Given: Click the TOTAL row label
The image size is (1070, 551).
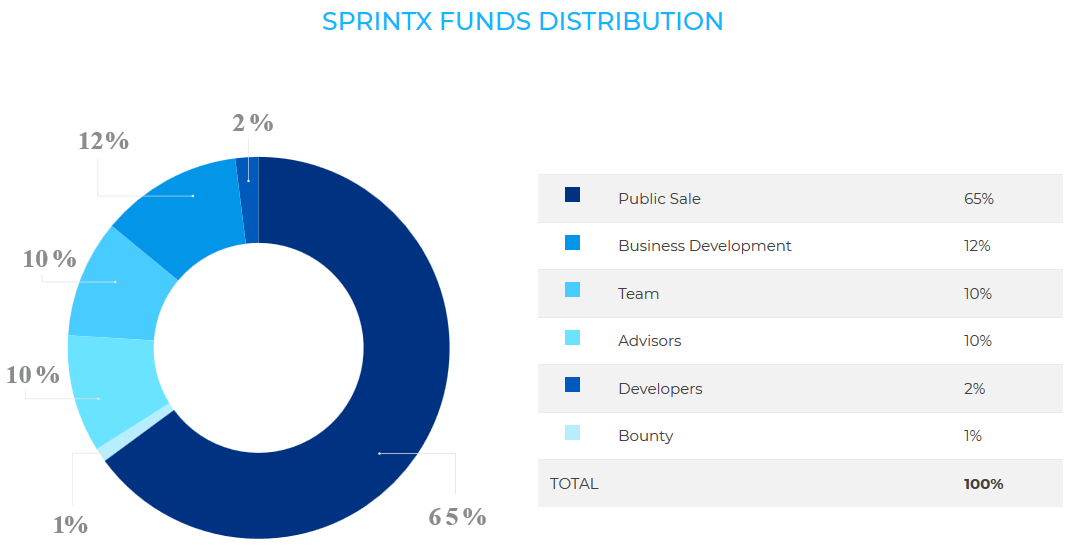Looking at the screenshot, I should click(574, 484).
